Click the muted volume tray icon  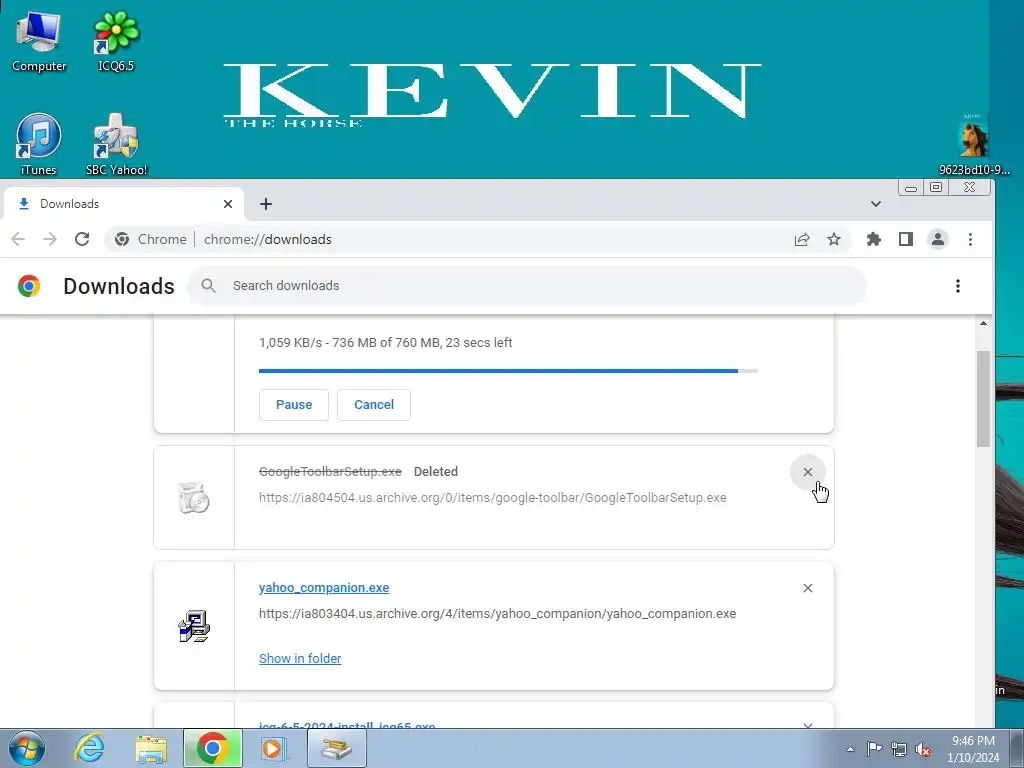click(x=923, y=749)
